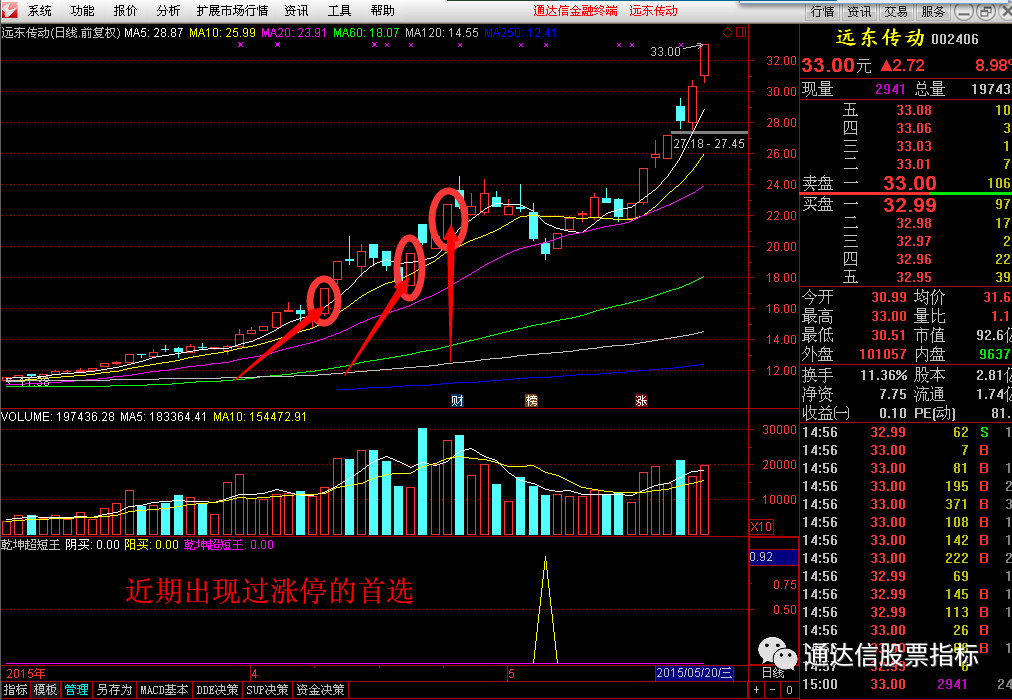Screen dimensions: 1012x700
Task: Click the MA60: 18.07 indicator label
Action: tap(367, 32)
